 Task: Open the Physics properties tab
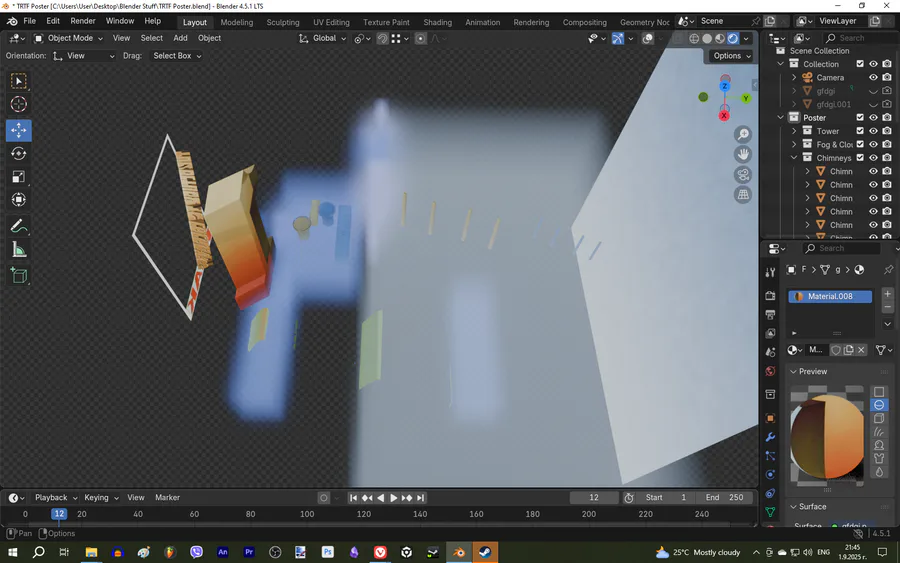click(x=770, y=475)
